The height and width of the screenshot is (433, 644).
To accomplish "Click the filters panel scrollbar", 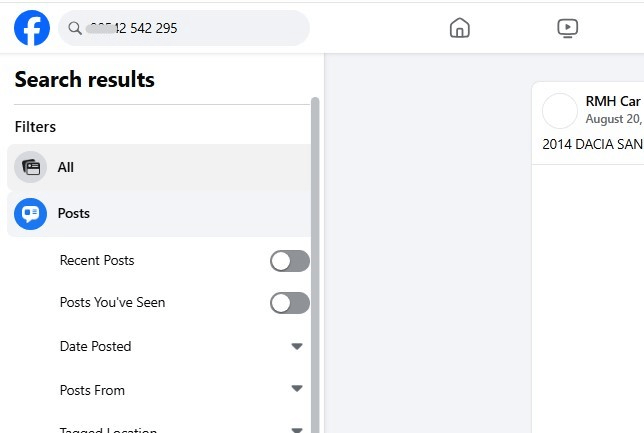I will click(316, 250).
